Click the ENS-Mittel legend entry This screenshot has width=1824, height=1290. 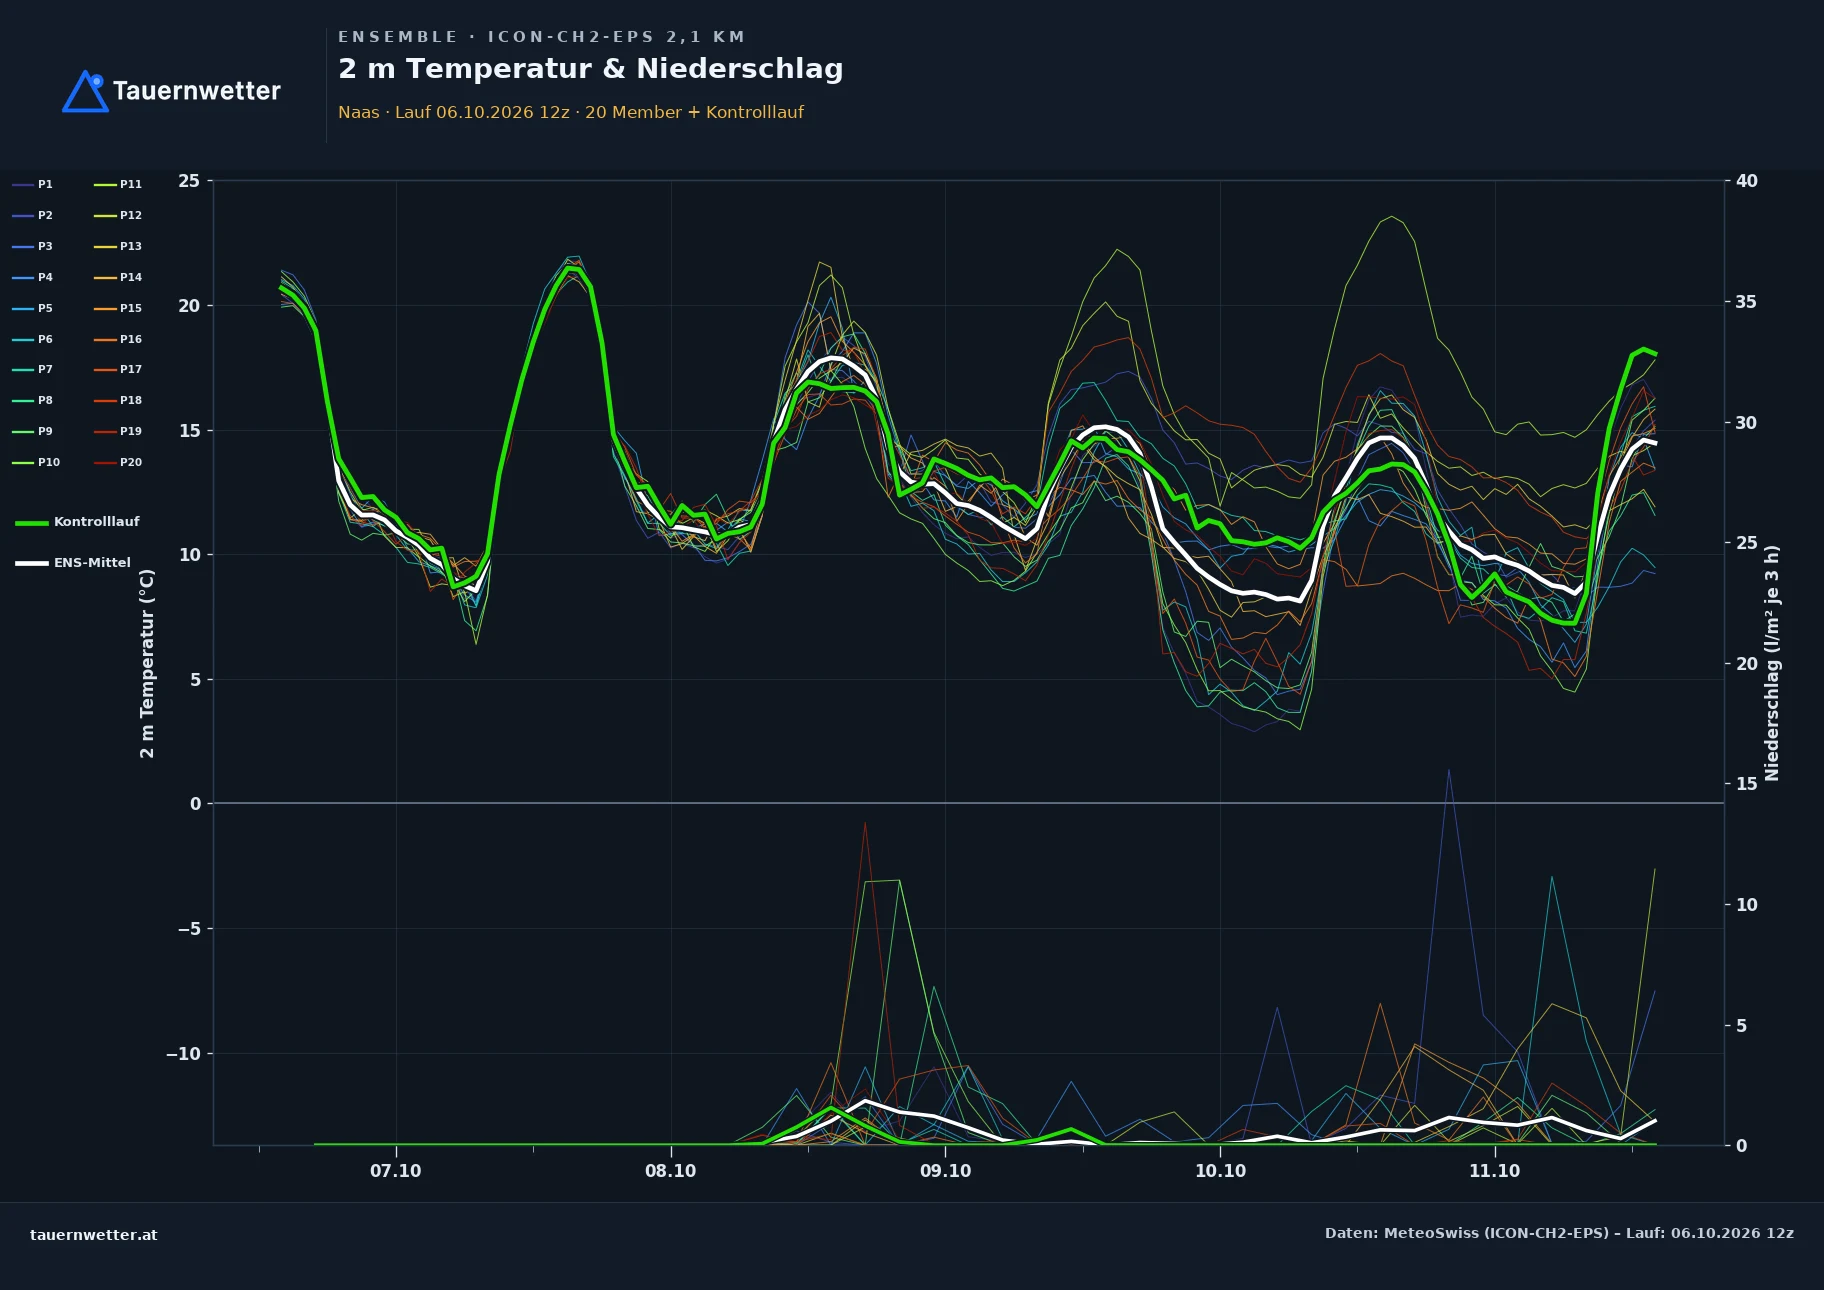pyautogui.click(x=73, y=563)
